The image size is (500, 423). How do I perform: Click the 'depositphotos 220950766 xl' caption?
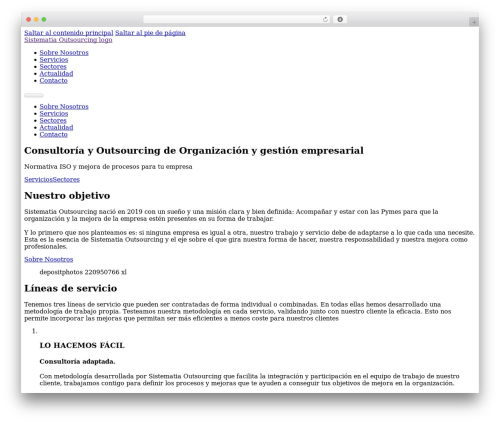pos(83,272)
